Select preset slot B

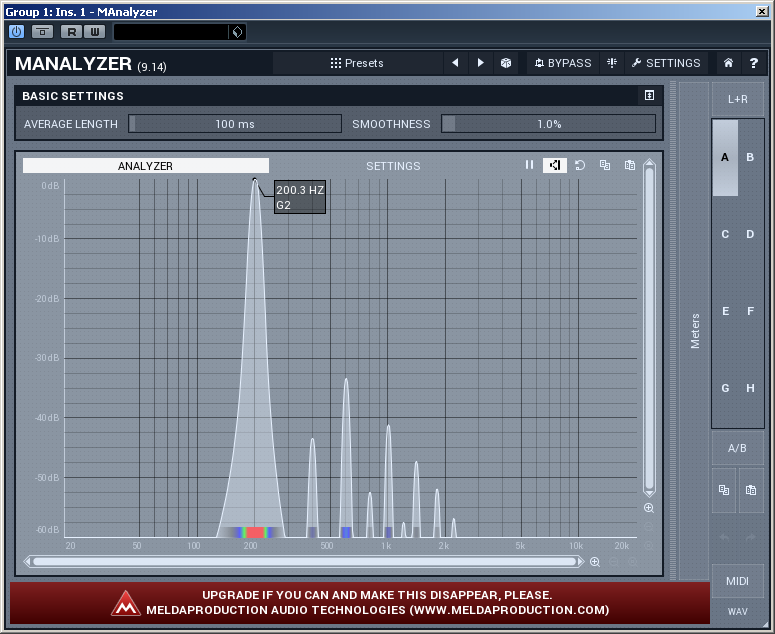tap(750, 157)
